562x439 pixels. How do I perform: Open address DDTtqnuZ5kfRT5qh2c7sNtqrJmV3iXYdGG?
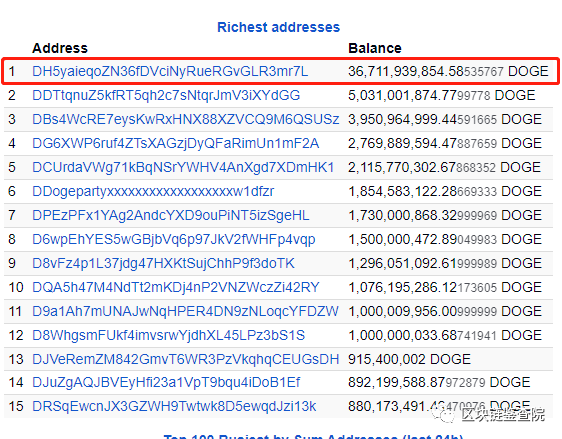pyautogui.click(x=166, y=95)
